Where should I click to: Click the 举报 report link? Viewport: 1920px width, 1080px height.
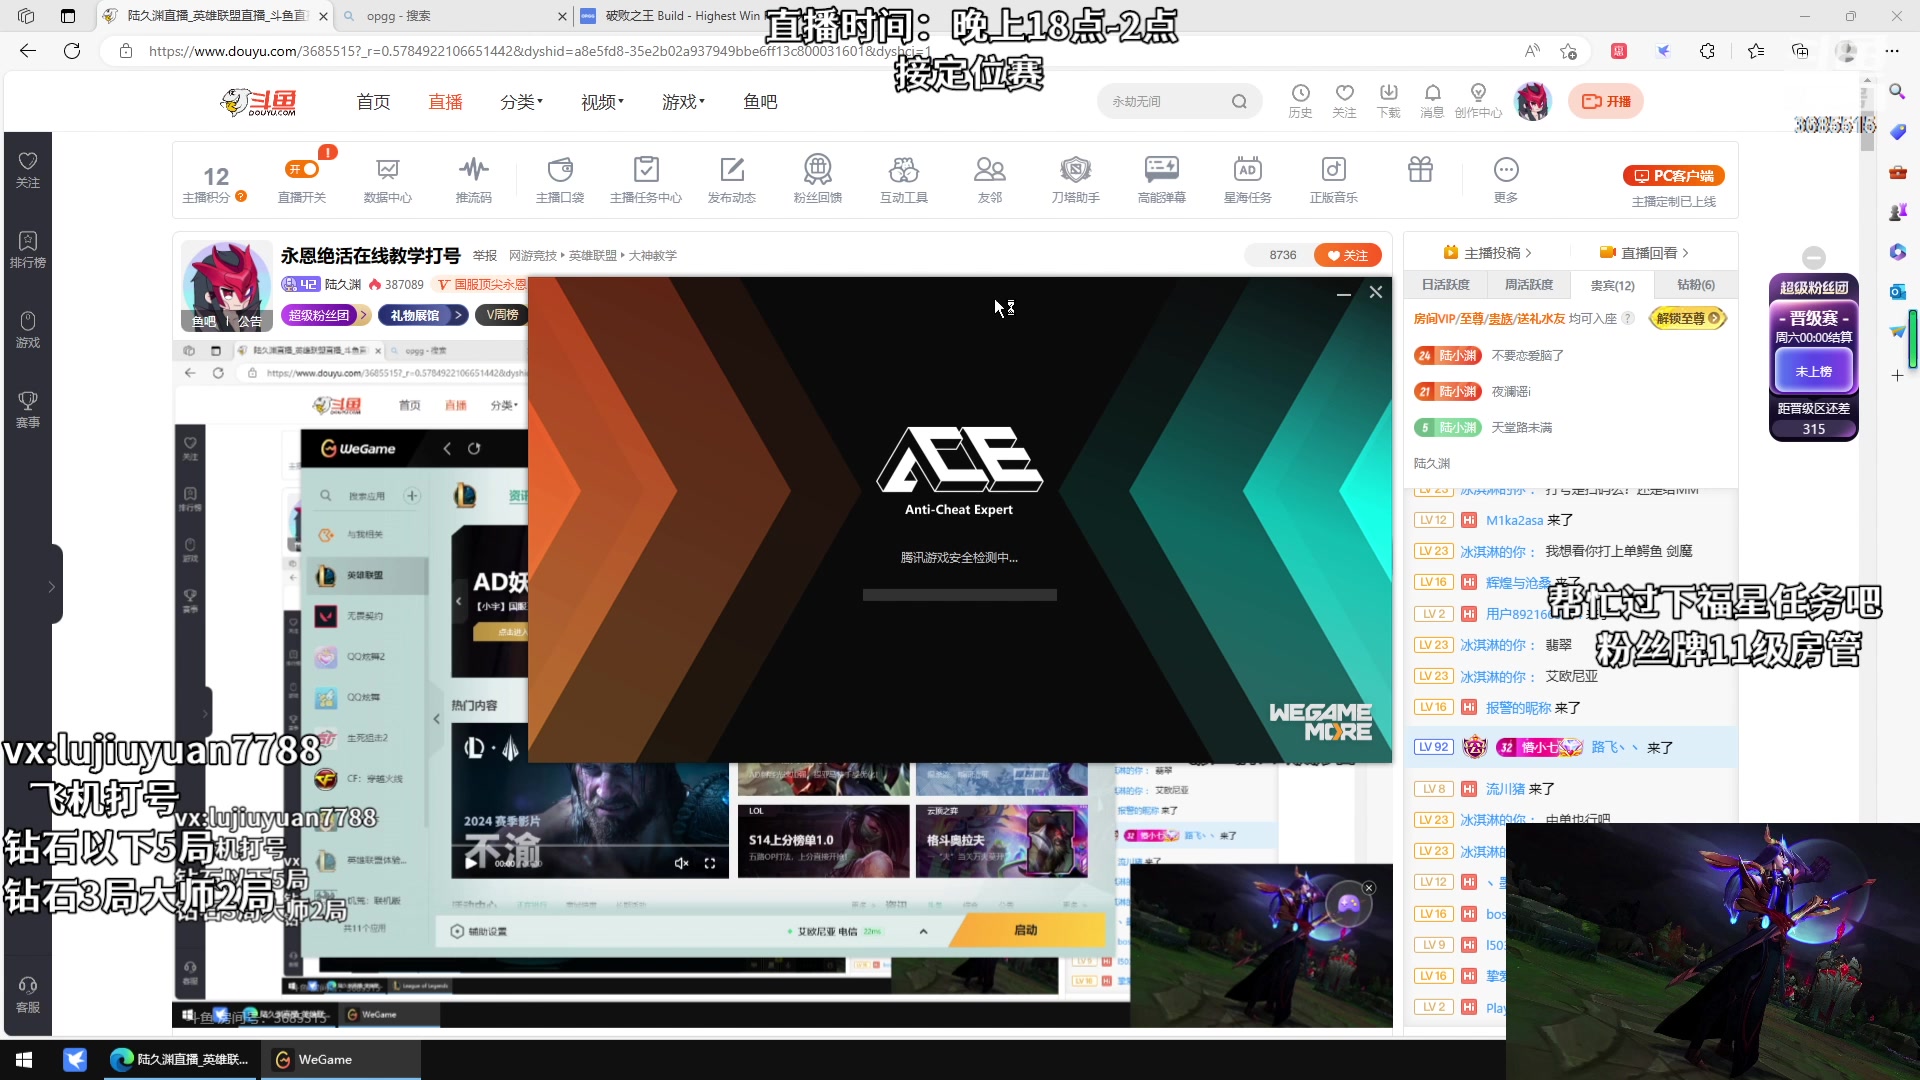(484, 256)
